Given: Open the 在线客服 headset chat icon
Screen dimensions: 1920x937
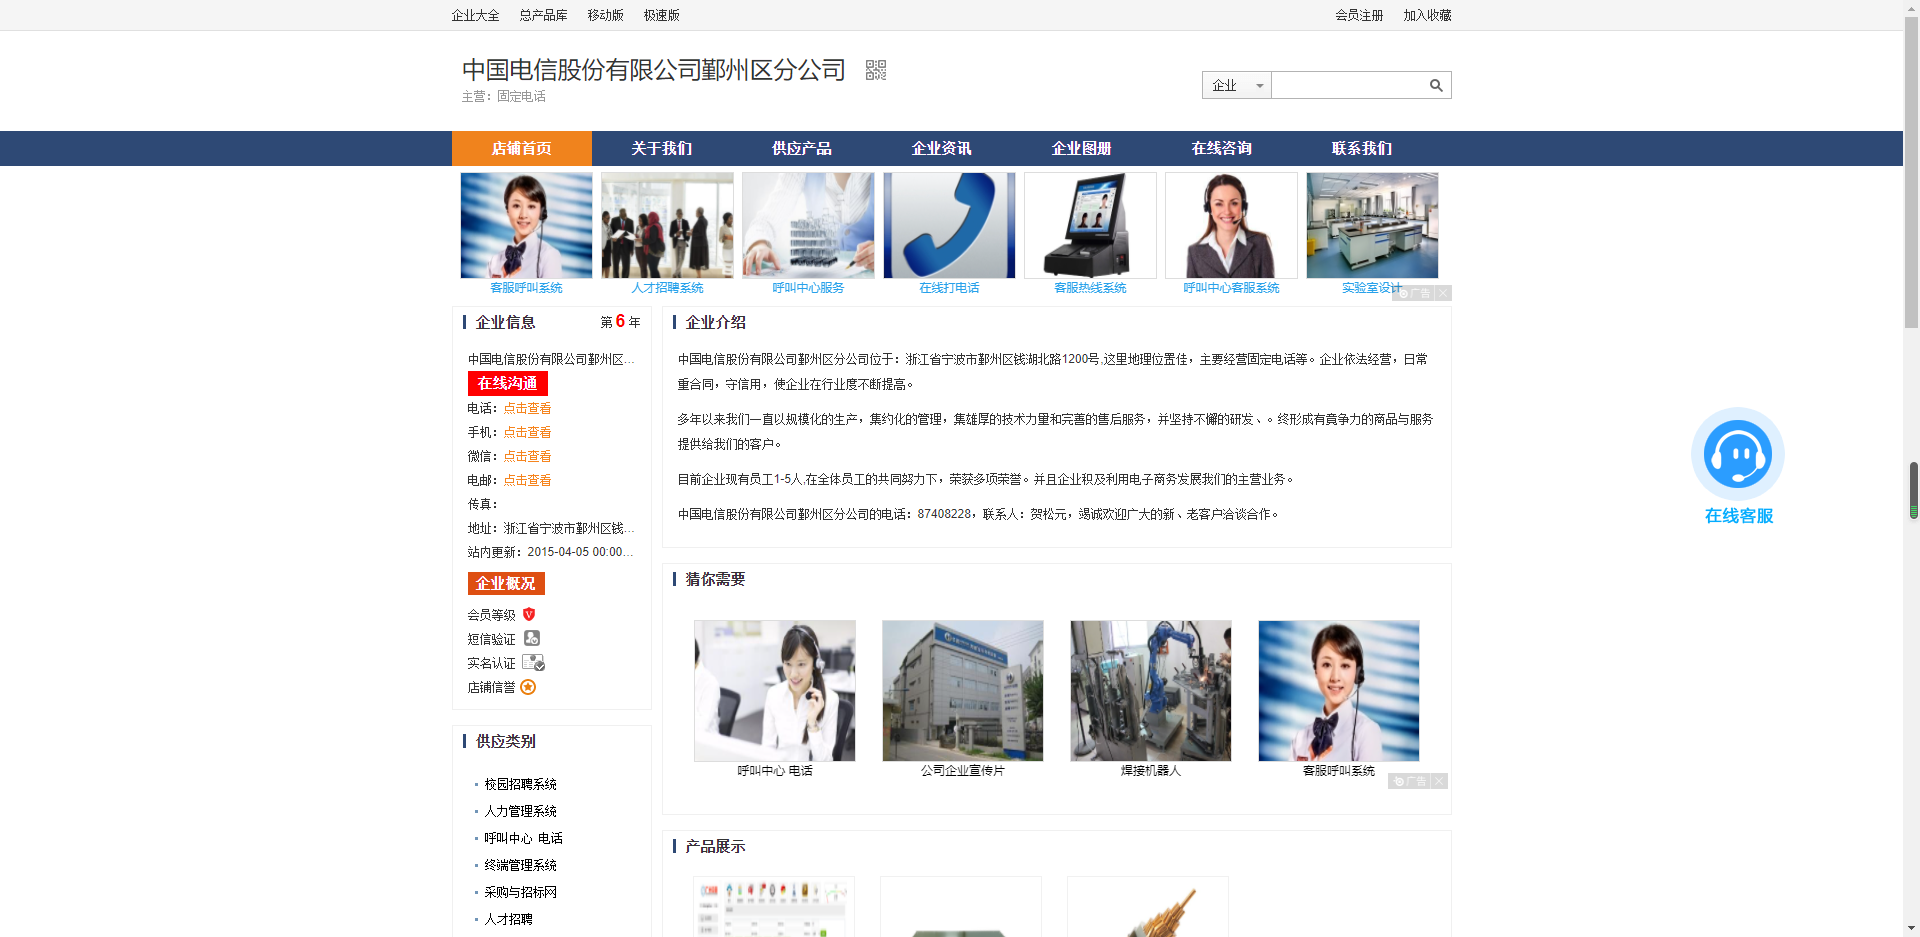Looking at the screenshot, I should click(x=1738, y=454).
